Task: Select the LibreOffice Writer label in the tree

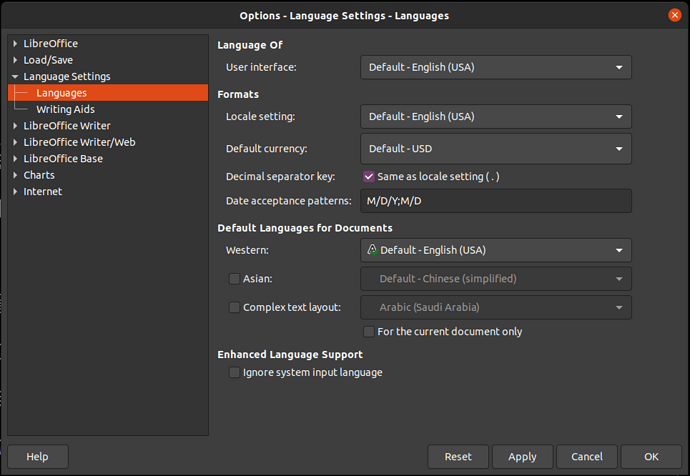Action: (67, 126)
